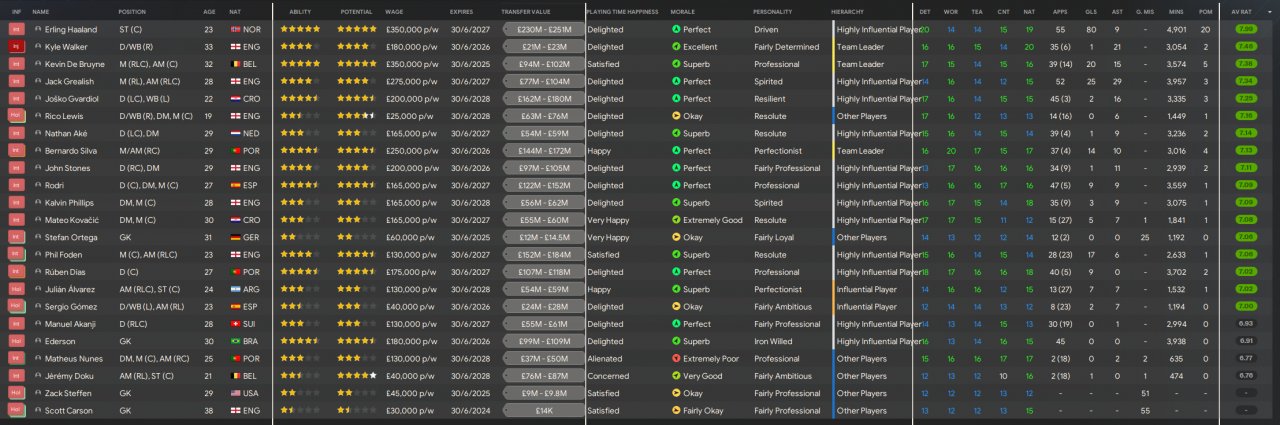The width and height of the screenshot is (1280, 425).
Task: Click the player icon beside Kevin De Bruyne
Action: click(38, 64)
